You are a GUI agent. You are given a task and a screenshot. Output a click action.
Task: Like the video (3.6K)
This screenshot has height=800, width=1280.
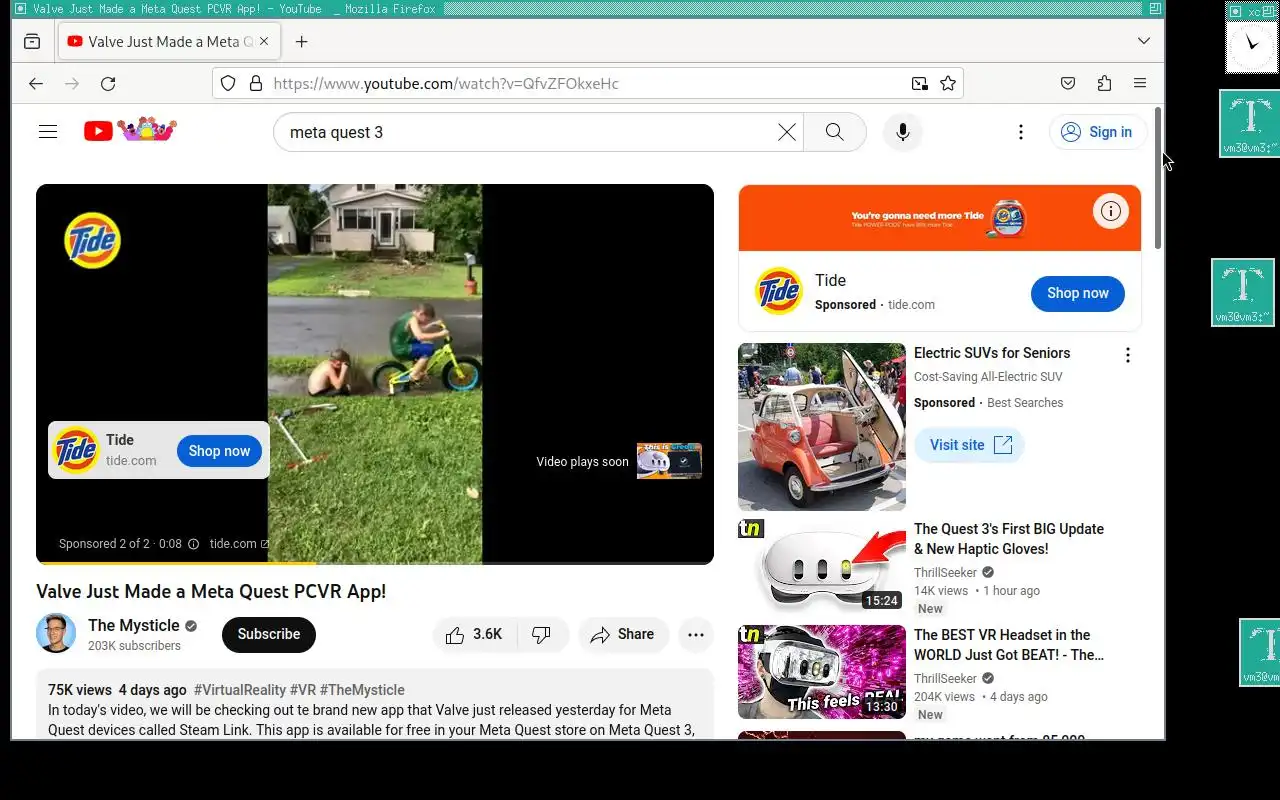475,635
